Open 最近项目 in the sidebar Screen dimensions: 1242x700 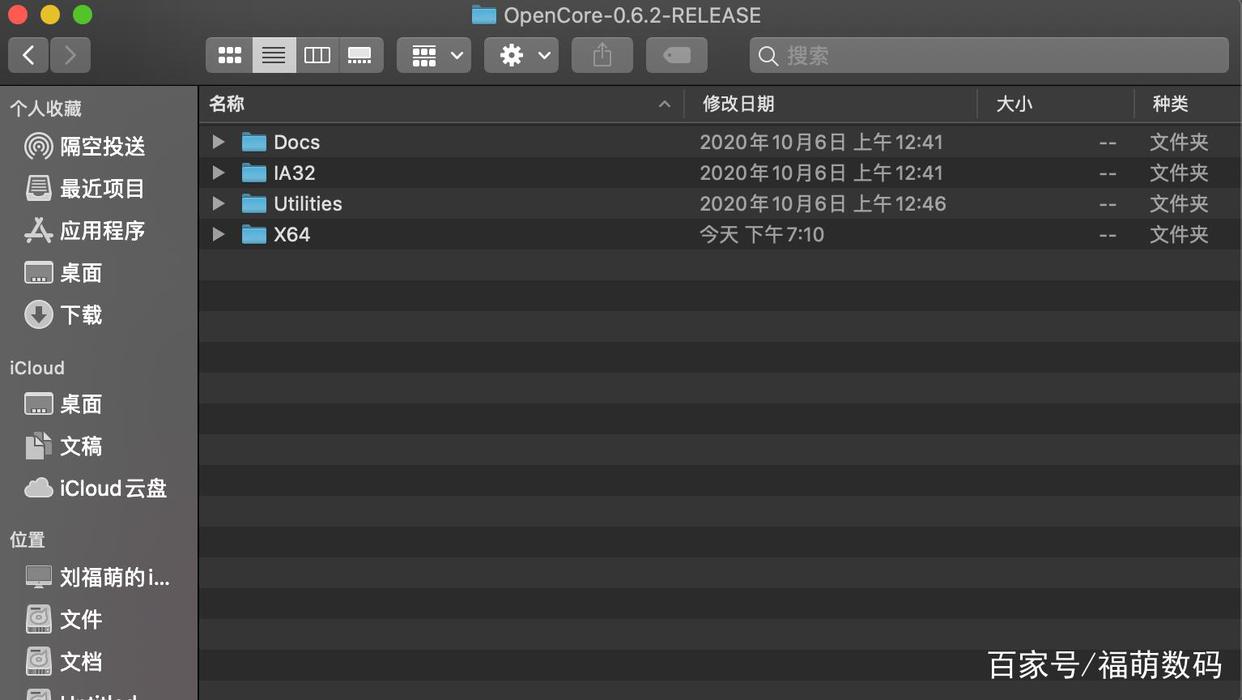pos(85,189)
